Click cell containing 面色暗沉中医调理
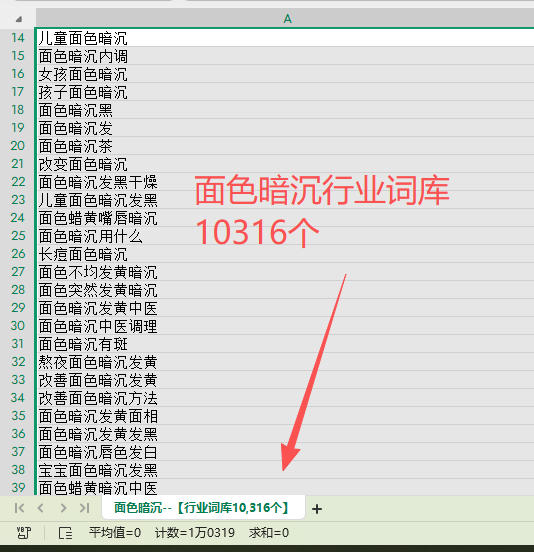 pos(285,326)
